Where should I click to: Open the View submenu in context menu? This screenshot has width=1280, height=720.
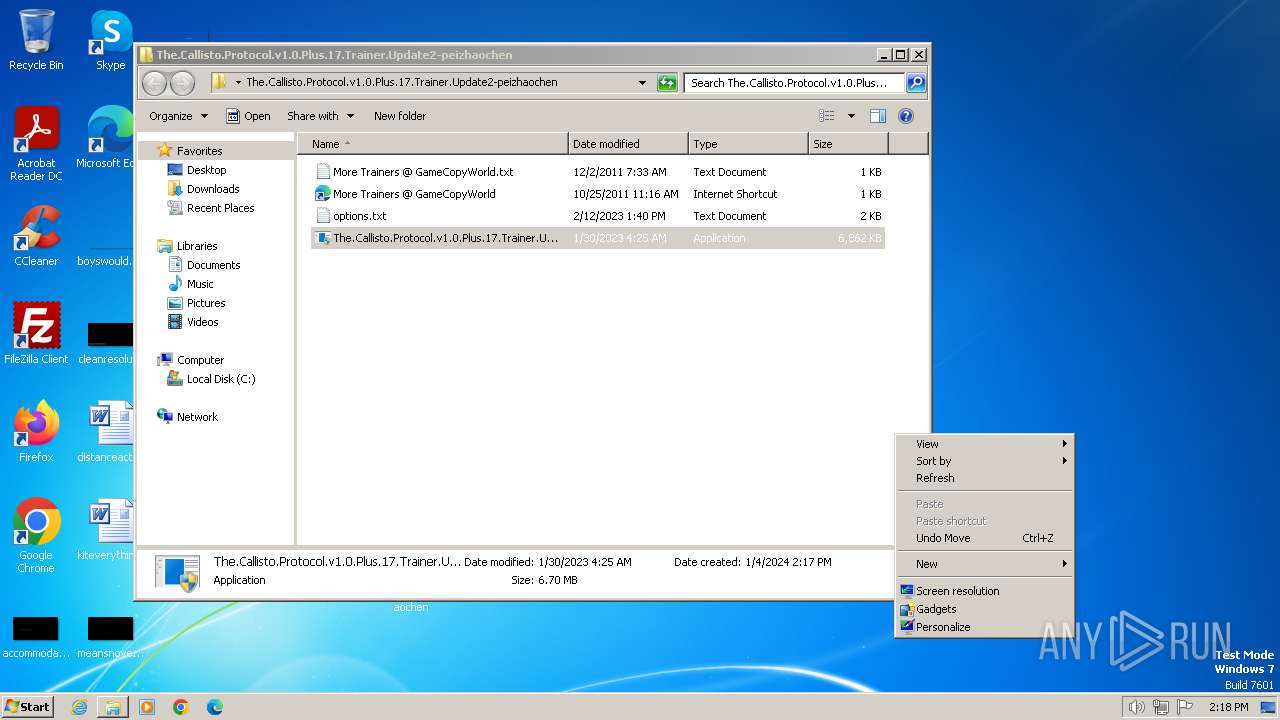tap(984, 444)
